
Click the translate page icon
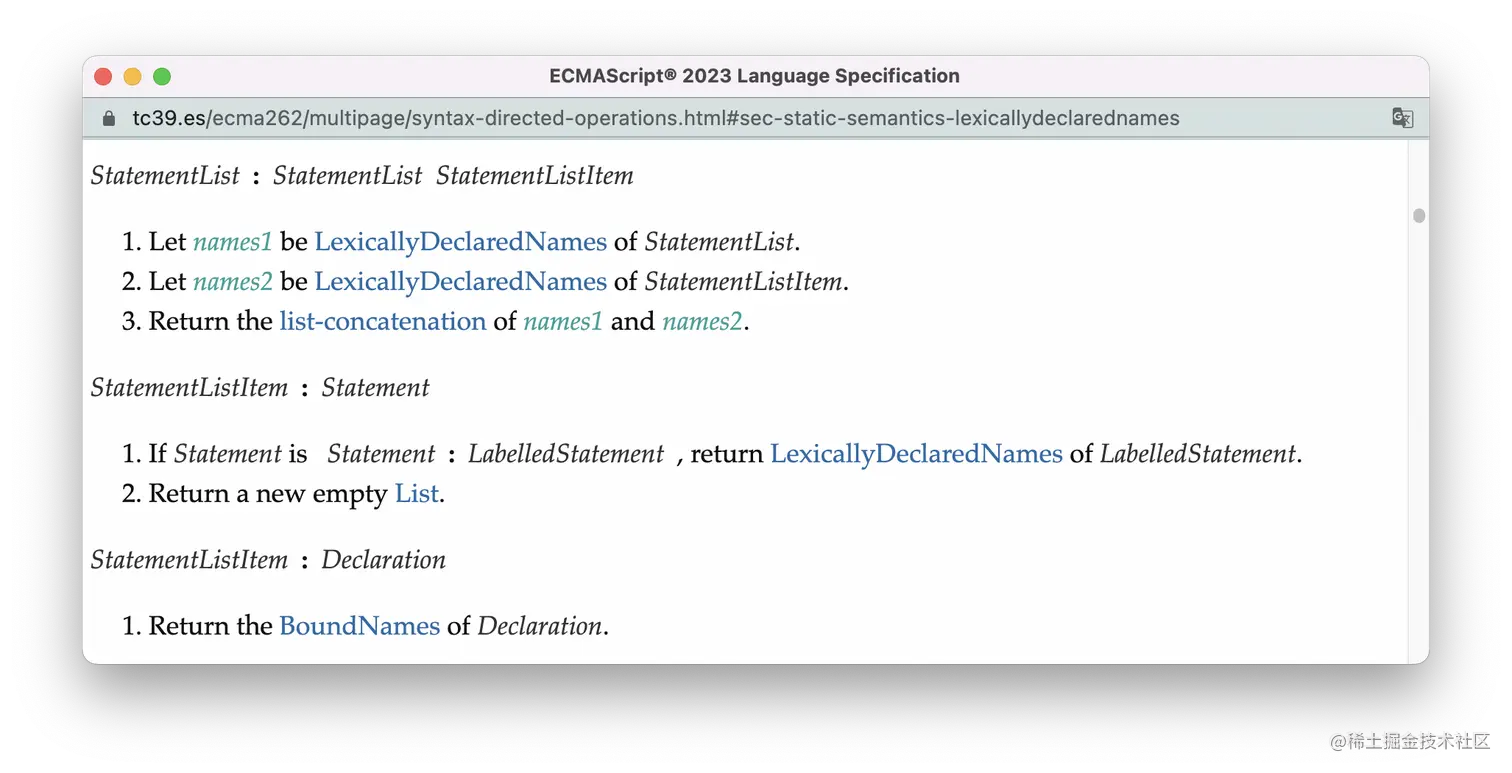[x=1402, y=118]
